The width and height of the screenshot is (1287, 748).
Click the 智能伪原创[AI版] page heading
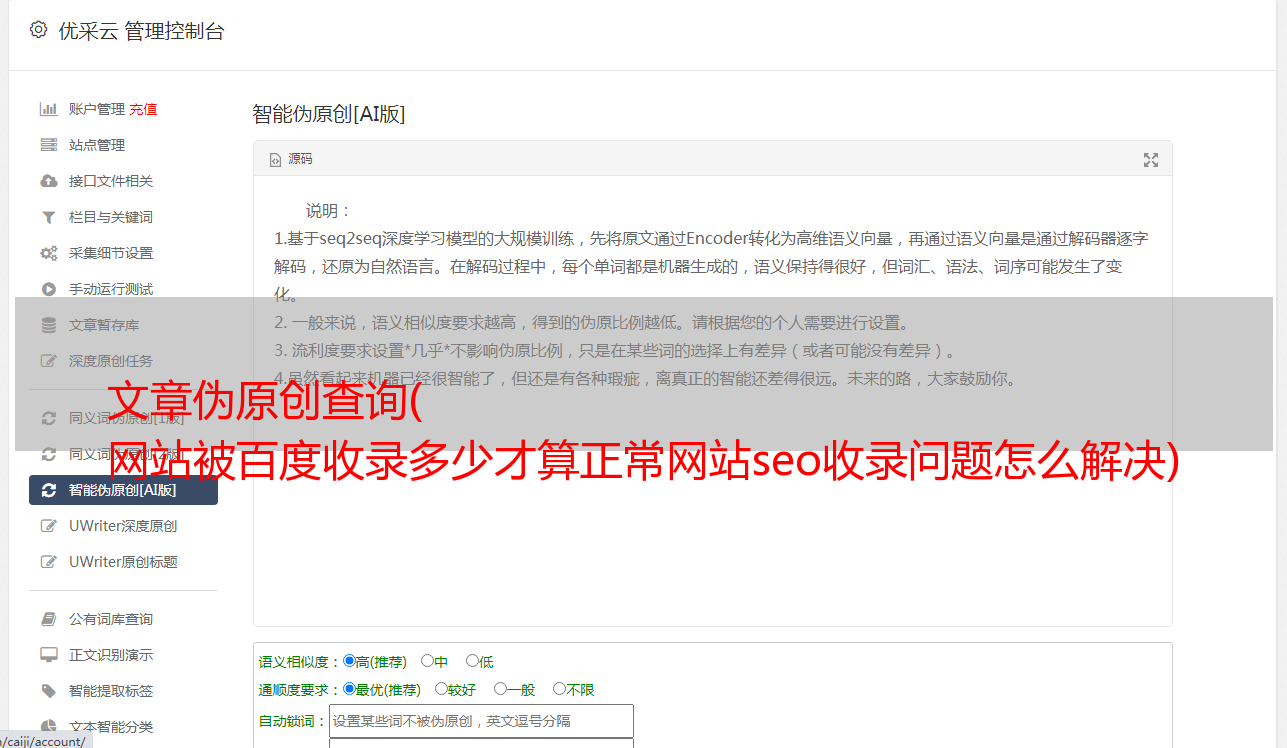[x=329, y=114]
